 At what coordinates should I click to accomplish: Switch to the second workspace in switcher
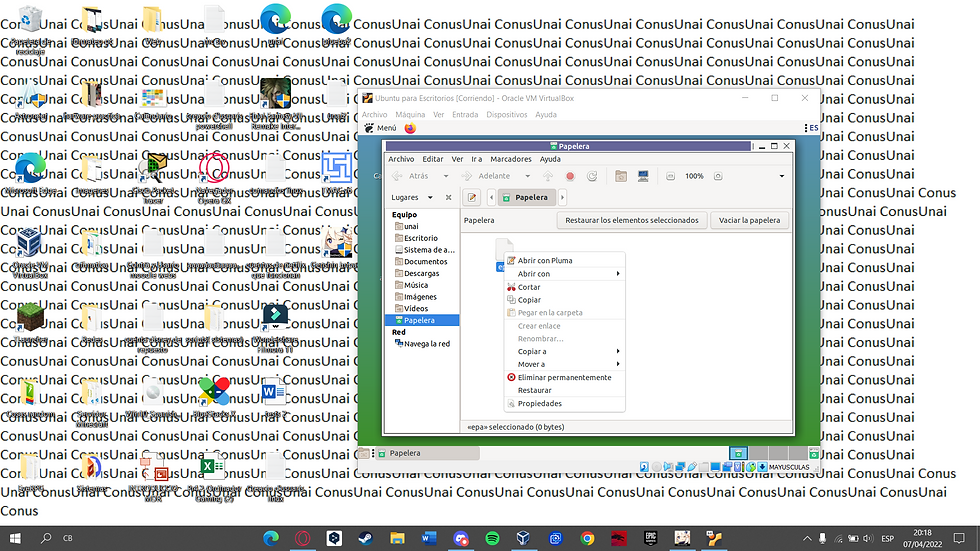pyautogui.click(x=758, y=454)
